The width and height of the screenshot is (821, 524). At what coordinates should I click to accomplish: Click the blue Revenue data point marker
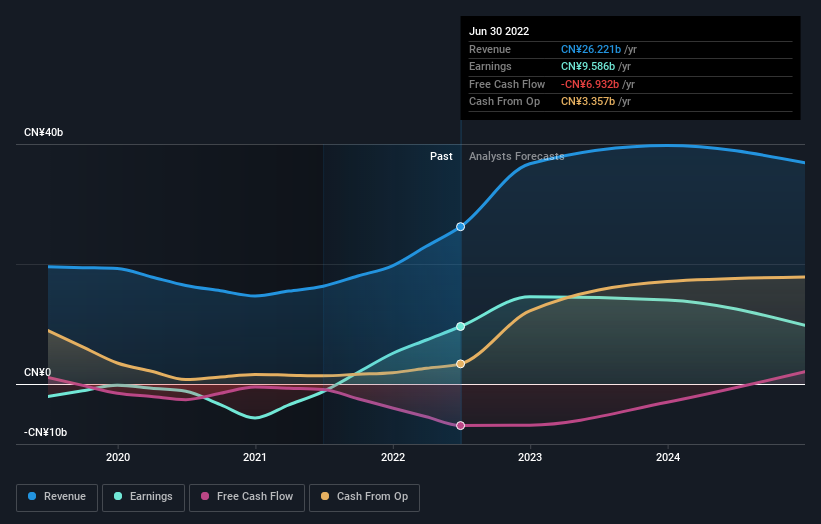point(460,227)
